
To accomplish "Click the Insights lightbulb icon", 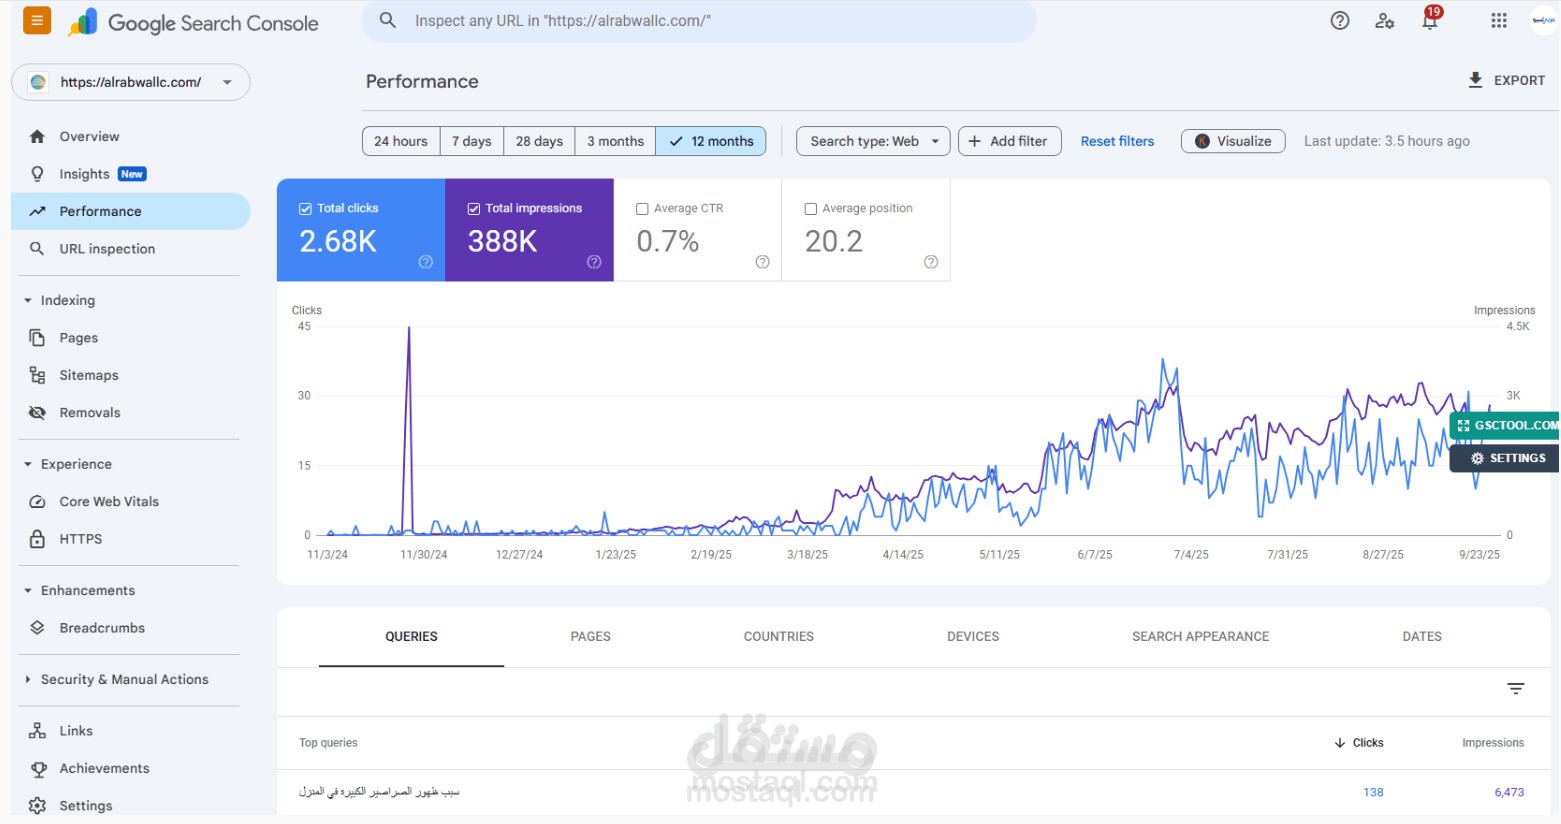I will coord(37,174).
